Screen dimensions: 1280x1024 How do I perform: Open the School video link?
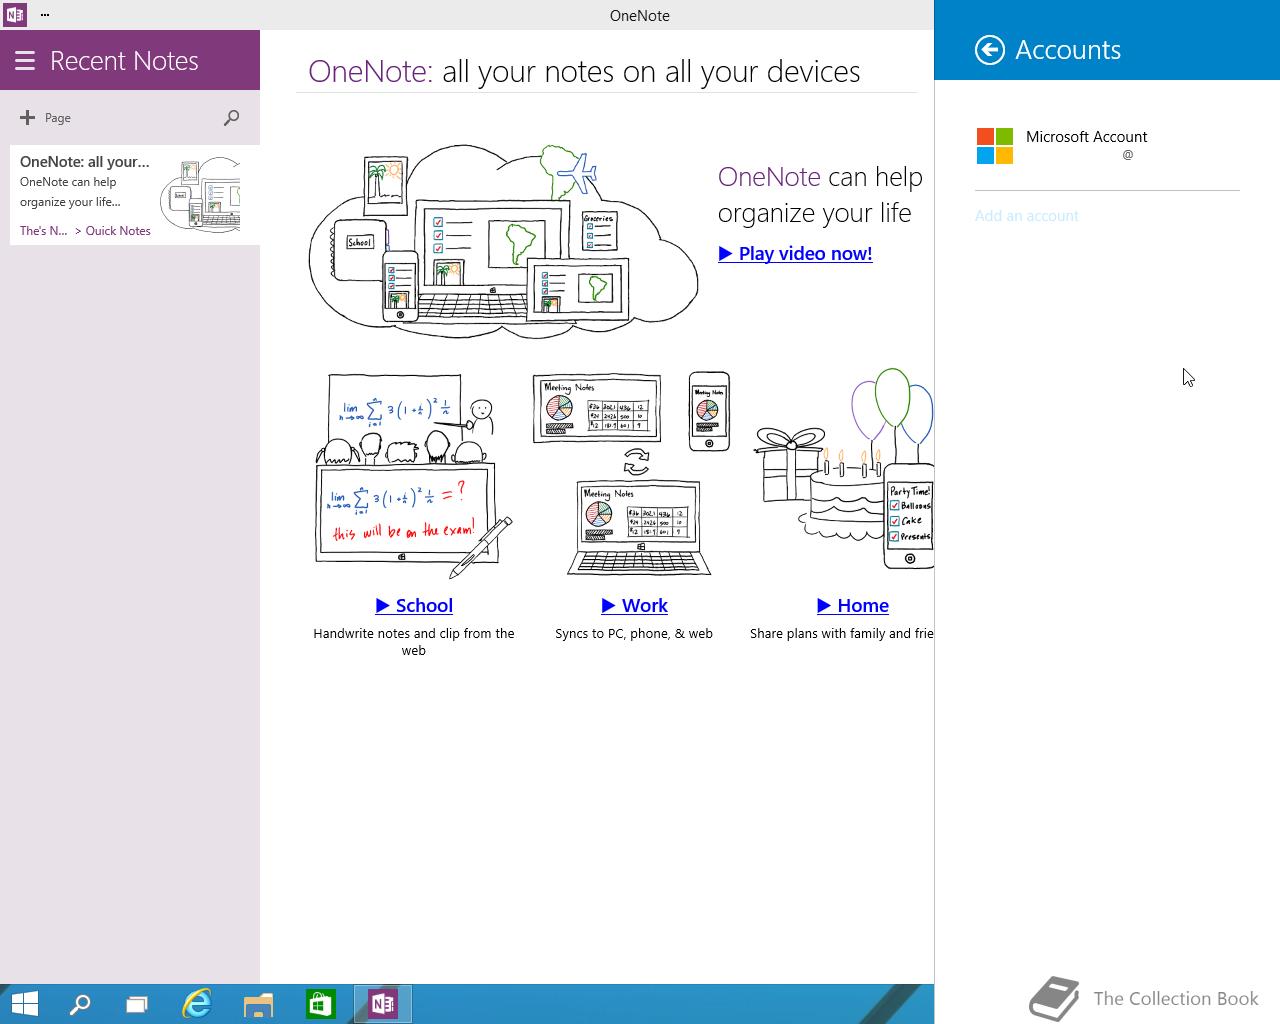tap(414, 606)
